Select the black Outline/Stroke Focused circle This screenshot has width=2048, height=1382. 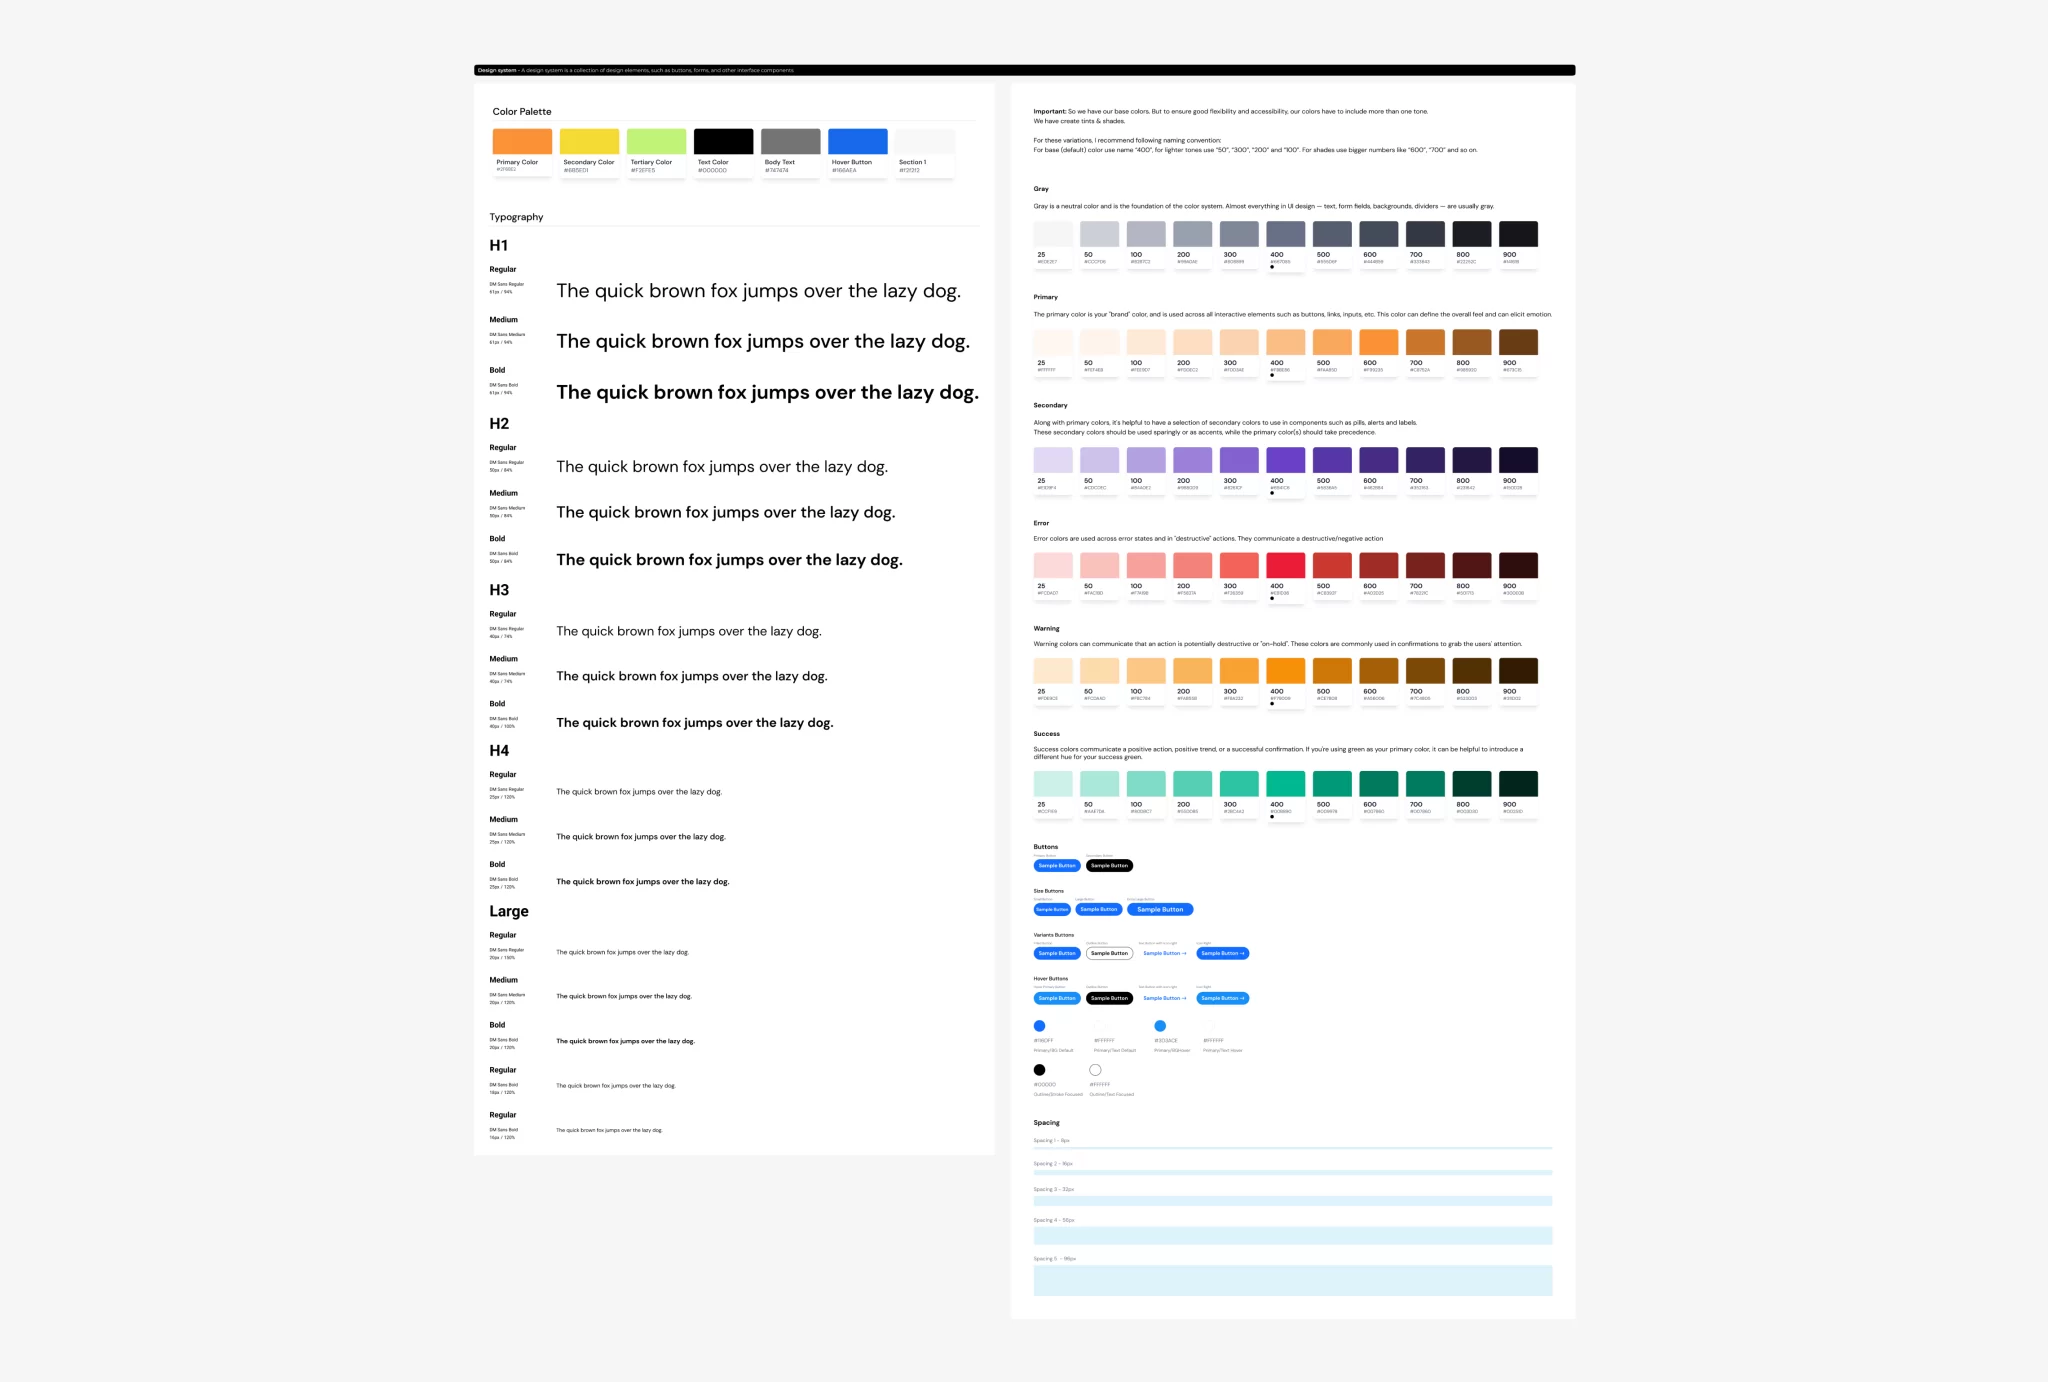(x=1040, y=1070)
